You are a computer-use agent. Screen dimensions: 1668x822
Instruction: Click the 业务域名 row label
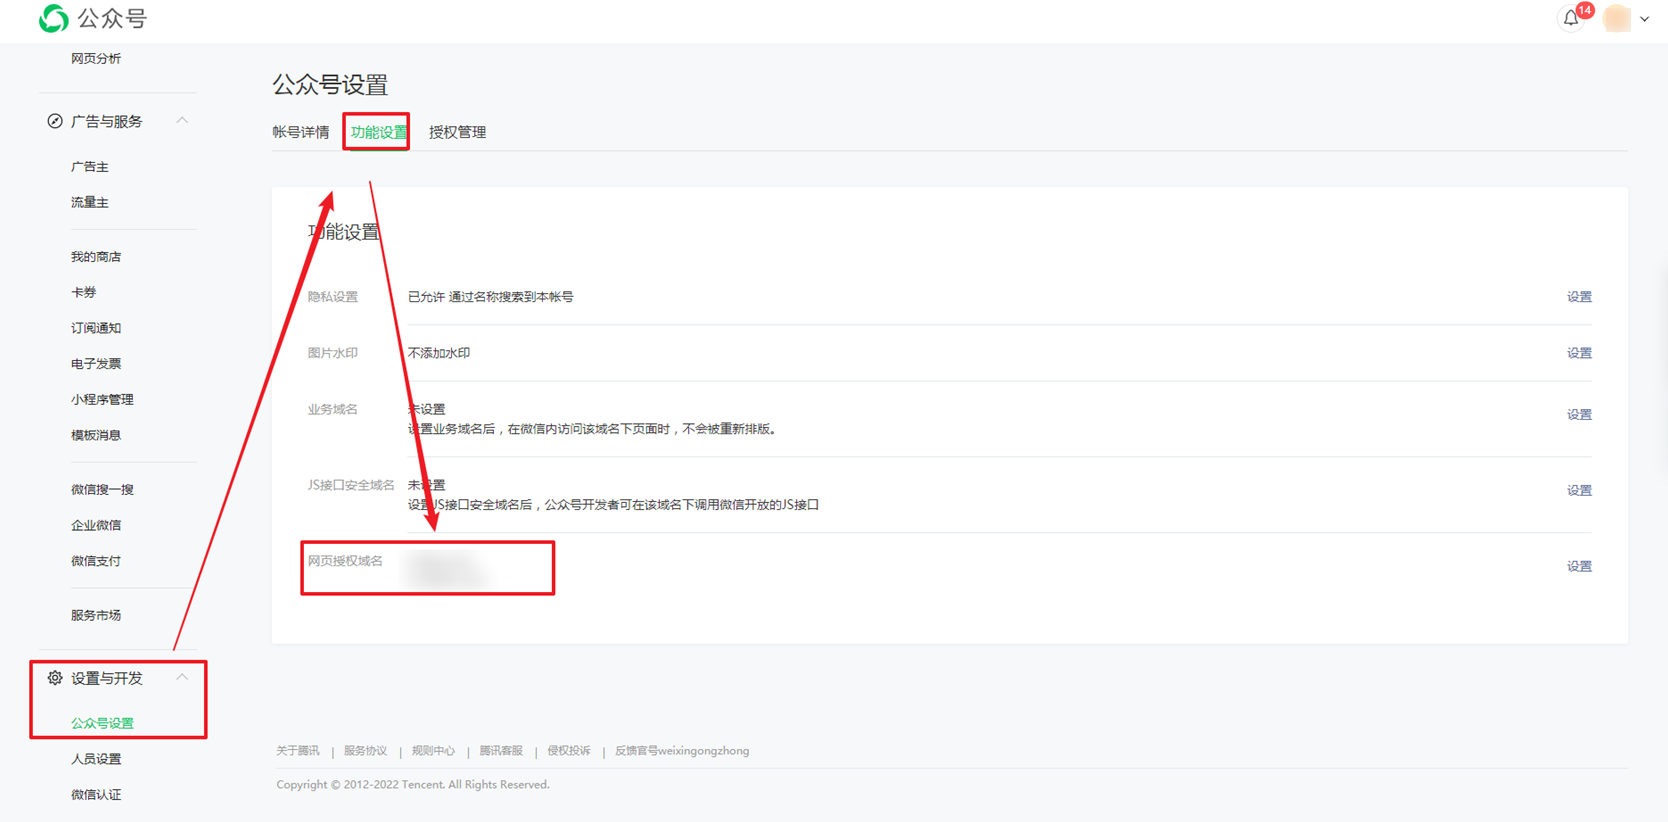click(x=333, y=409)
